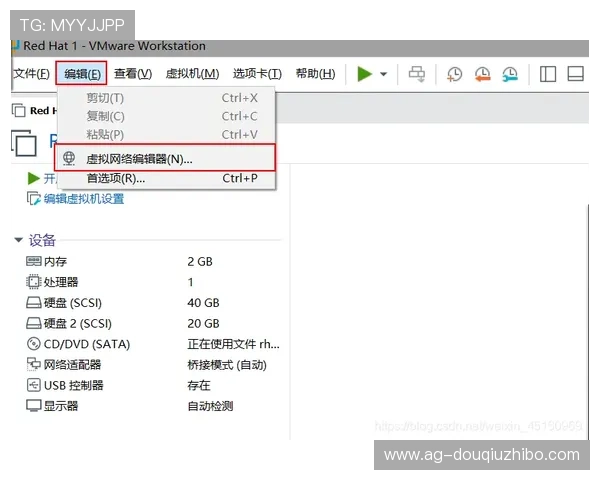Open snapshot manager with wrench clock icon
600x480 pixels.
coord(510,73)
